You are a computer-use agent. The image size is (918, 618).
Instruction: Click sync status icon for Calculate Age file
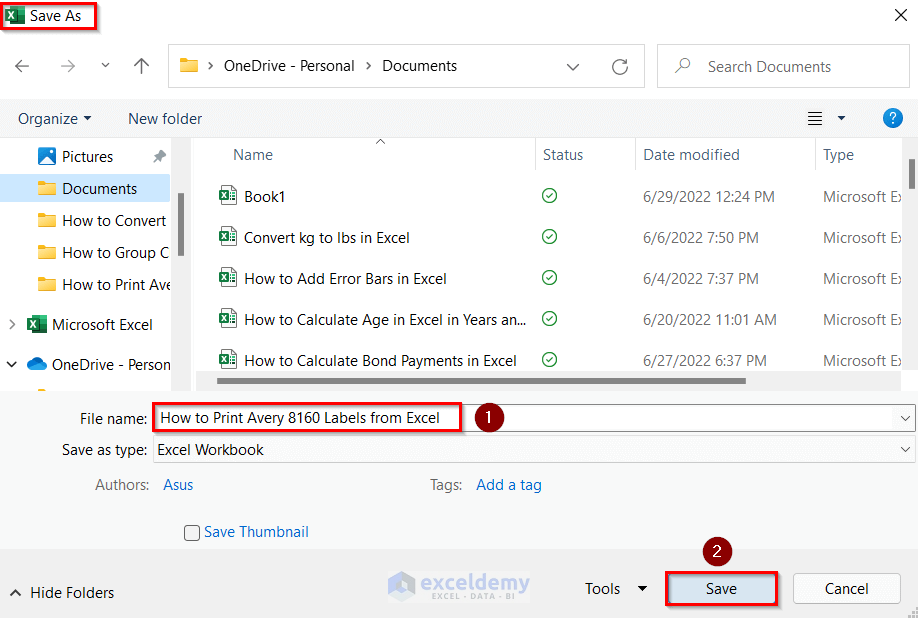[x=549, y=318]
